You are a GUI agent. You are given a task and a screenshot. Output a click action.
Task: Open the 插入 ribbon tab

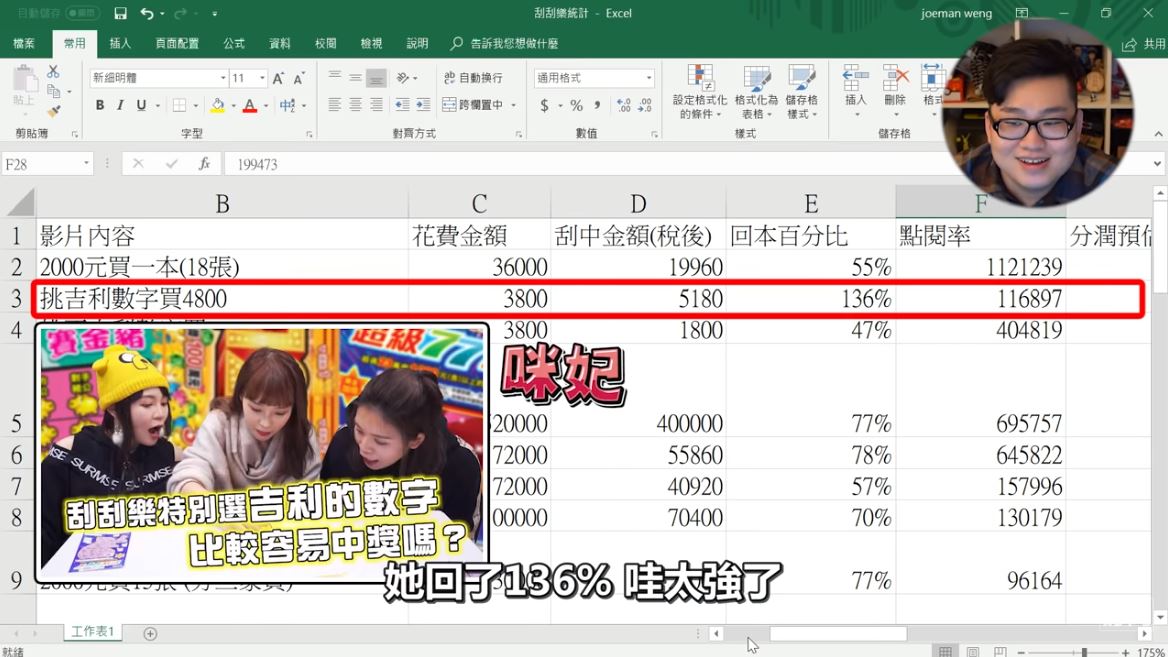click(120, 44)
